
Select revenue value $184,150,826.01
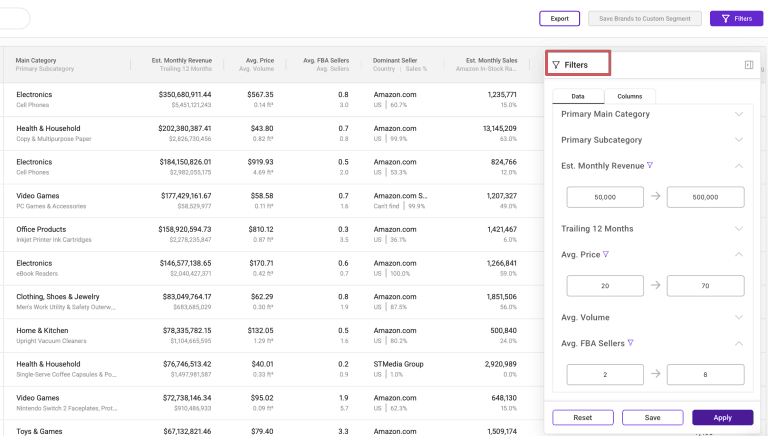pyautogui.click(x=185, y=162)
